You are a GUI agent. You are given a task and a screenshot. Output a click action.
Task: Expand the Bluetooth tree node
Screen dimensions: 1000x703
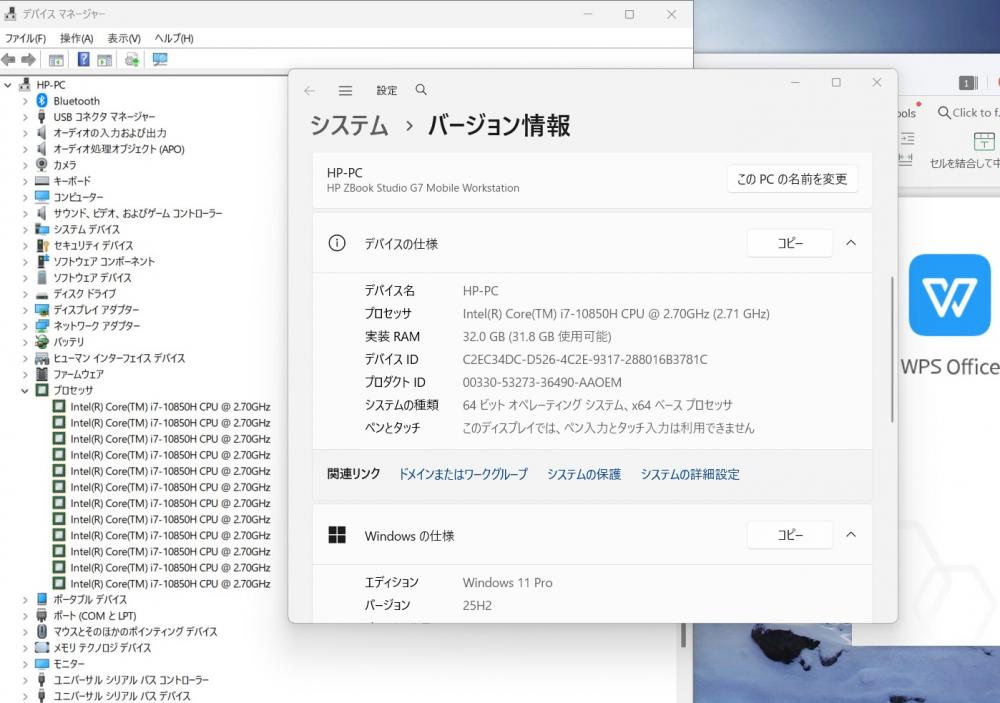pos(25,101)
